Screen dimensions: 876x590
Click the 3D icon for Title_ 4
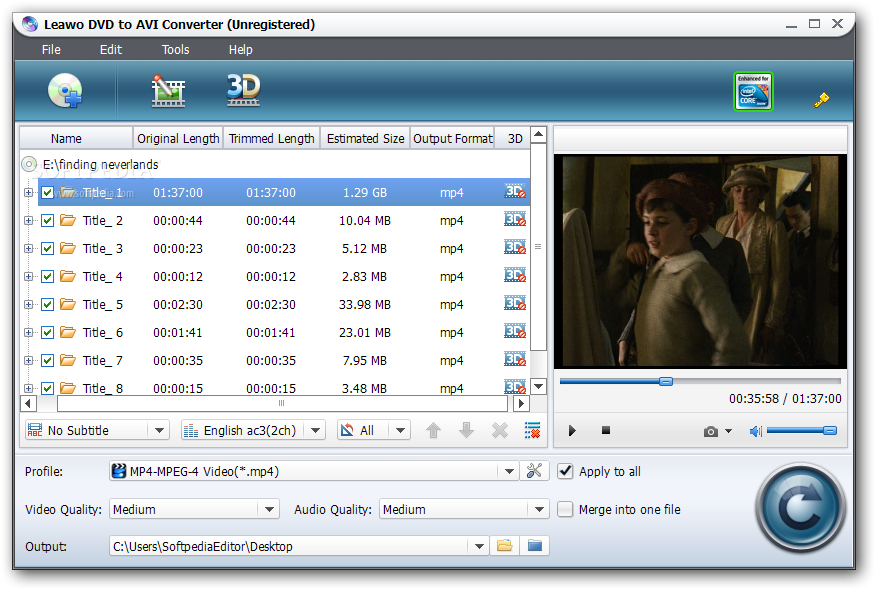point(515,275)
